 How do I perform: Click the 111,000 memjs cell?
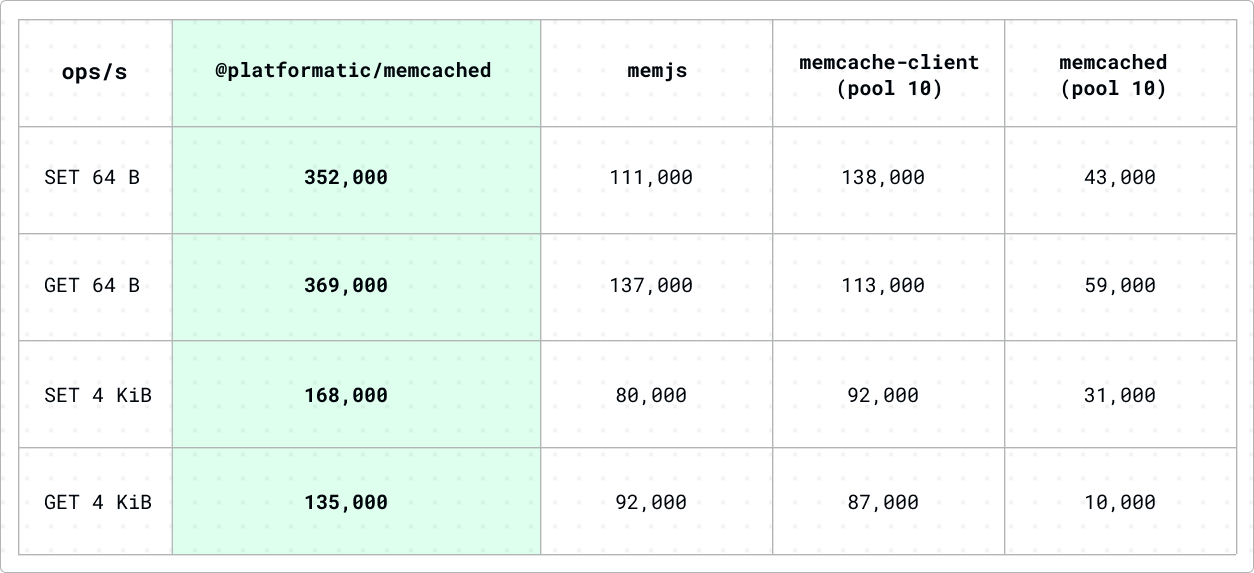point(656,179)
